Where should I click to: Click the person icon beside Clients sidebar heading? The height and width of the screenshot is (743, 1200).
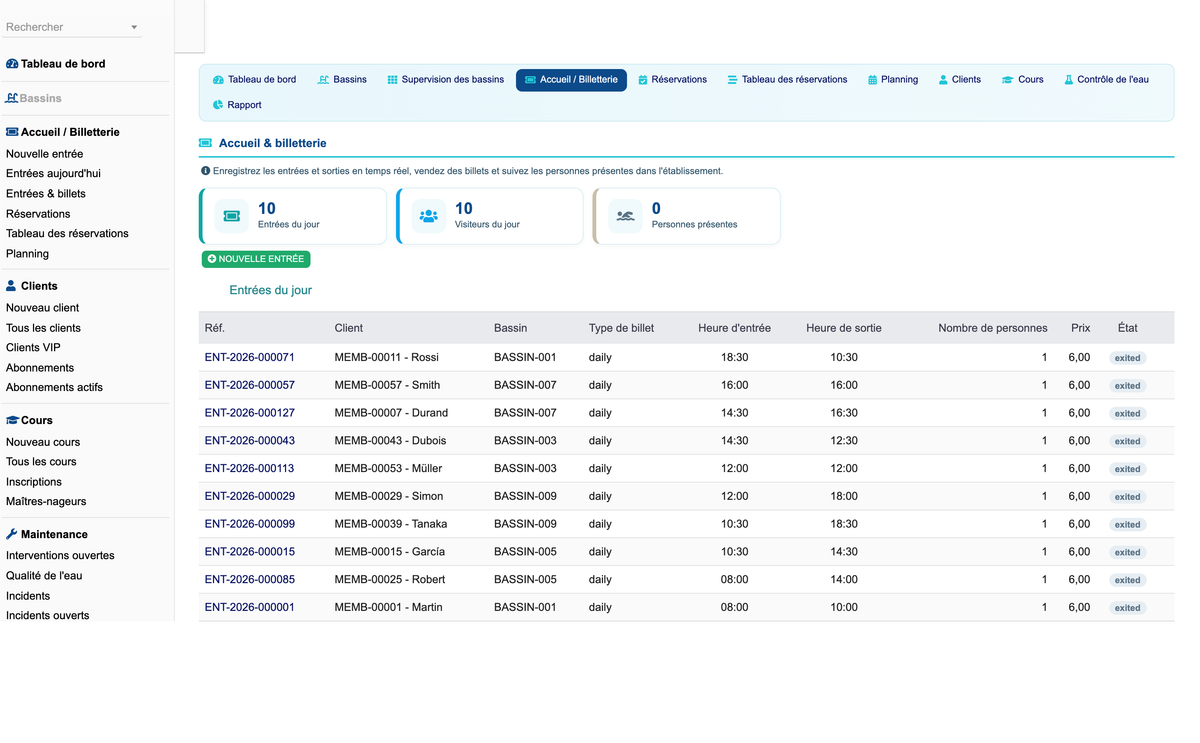coord(12,286)
